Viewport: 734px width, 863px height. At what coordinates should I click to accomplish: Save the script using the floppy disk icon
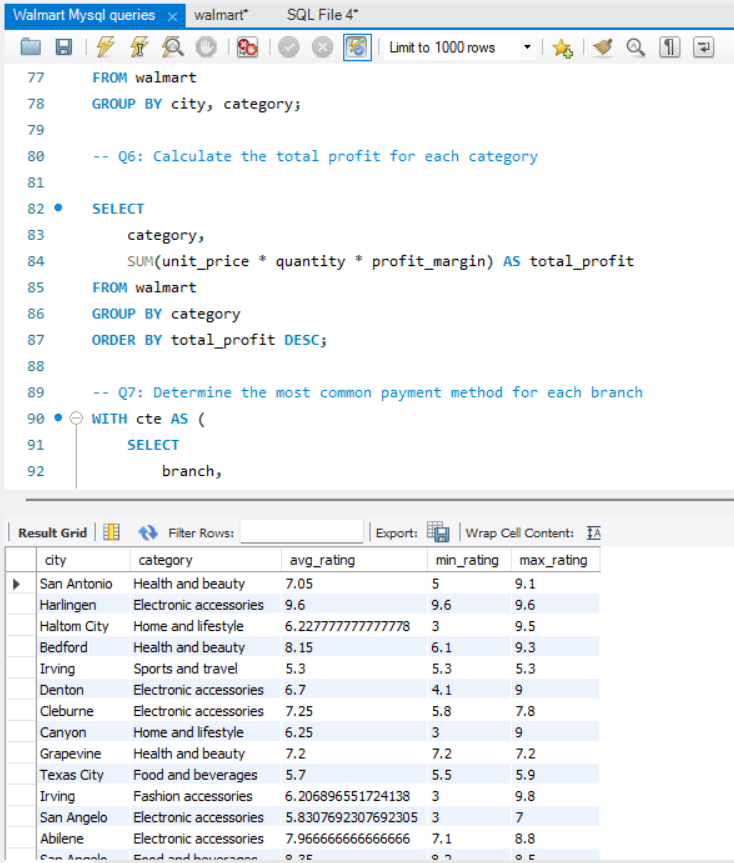click(x=63, y=47)
